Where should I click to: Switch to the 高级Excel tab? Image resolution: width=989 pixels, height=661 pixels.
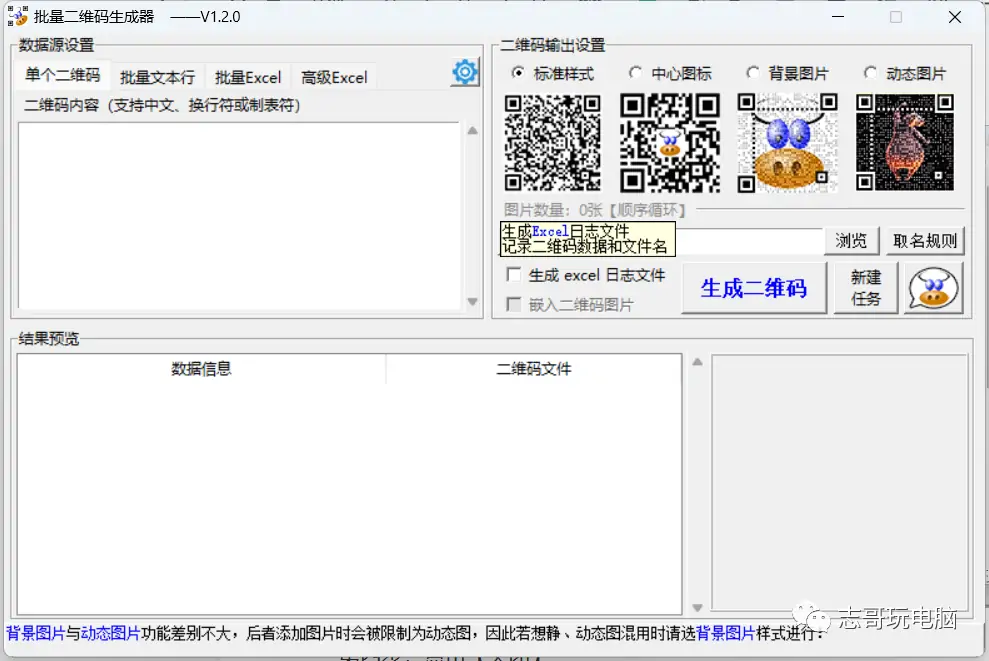tap(334, 77)
